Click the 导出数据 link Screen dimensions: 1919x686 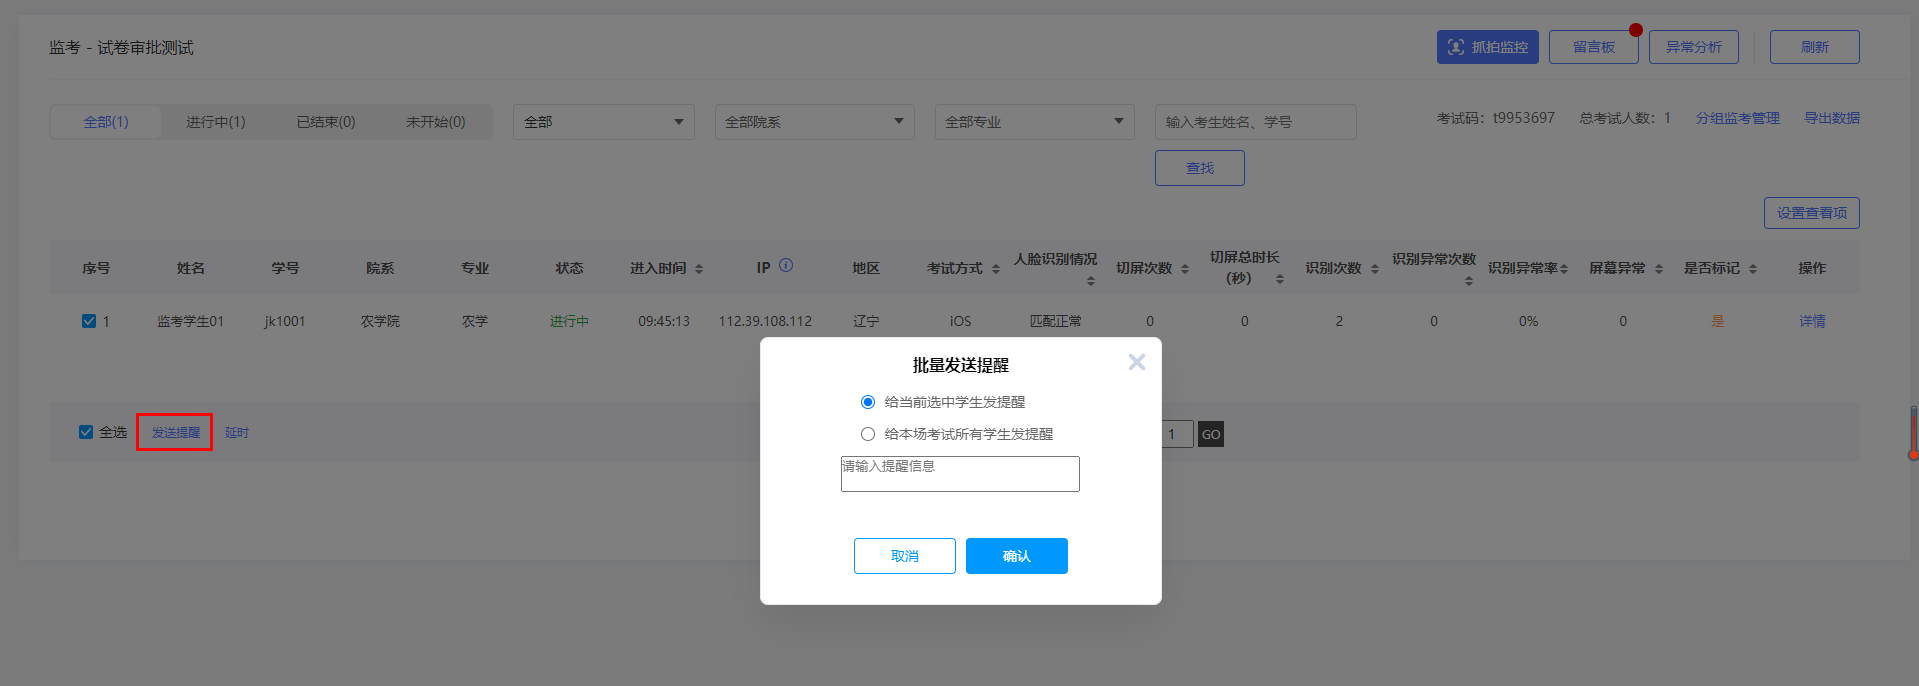coord(1831,118)
